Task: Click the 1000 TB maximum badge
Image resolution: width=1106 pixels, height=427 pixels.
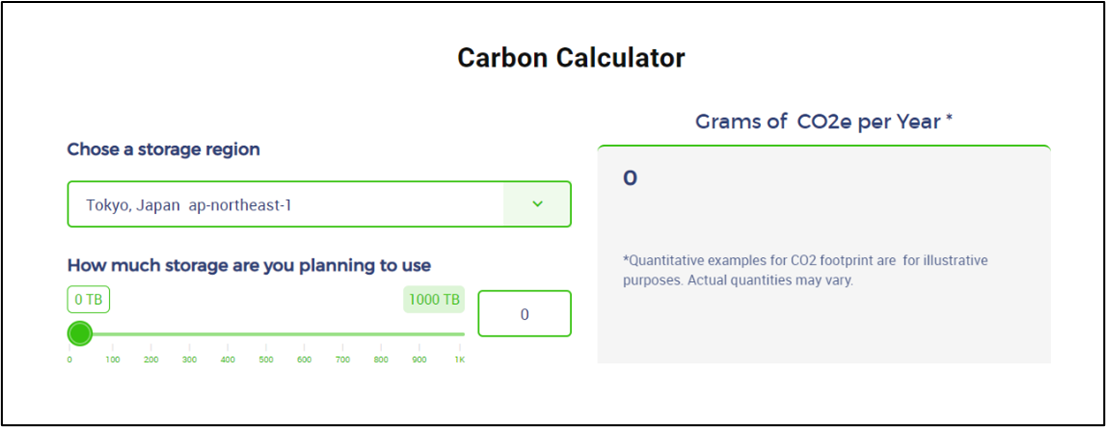Action: (x=434, y=299)
